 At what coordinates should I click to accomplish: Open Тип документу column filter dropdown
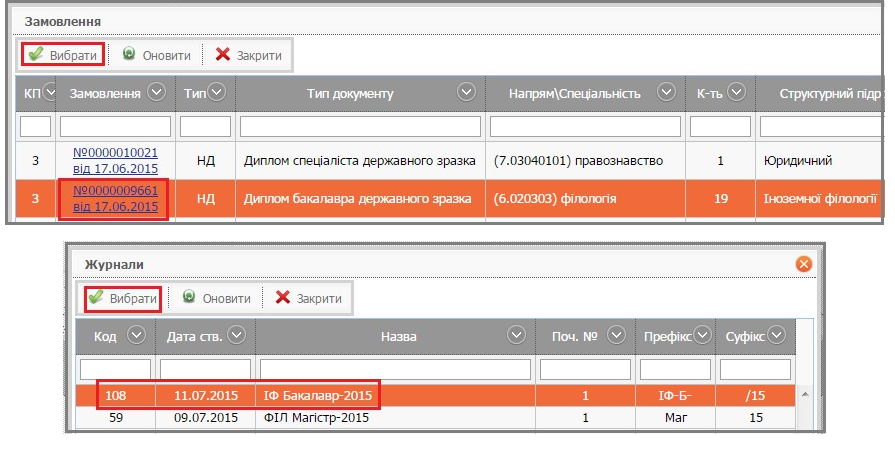click(466, 92)
